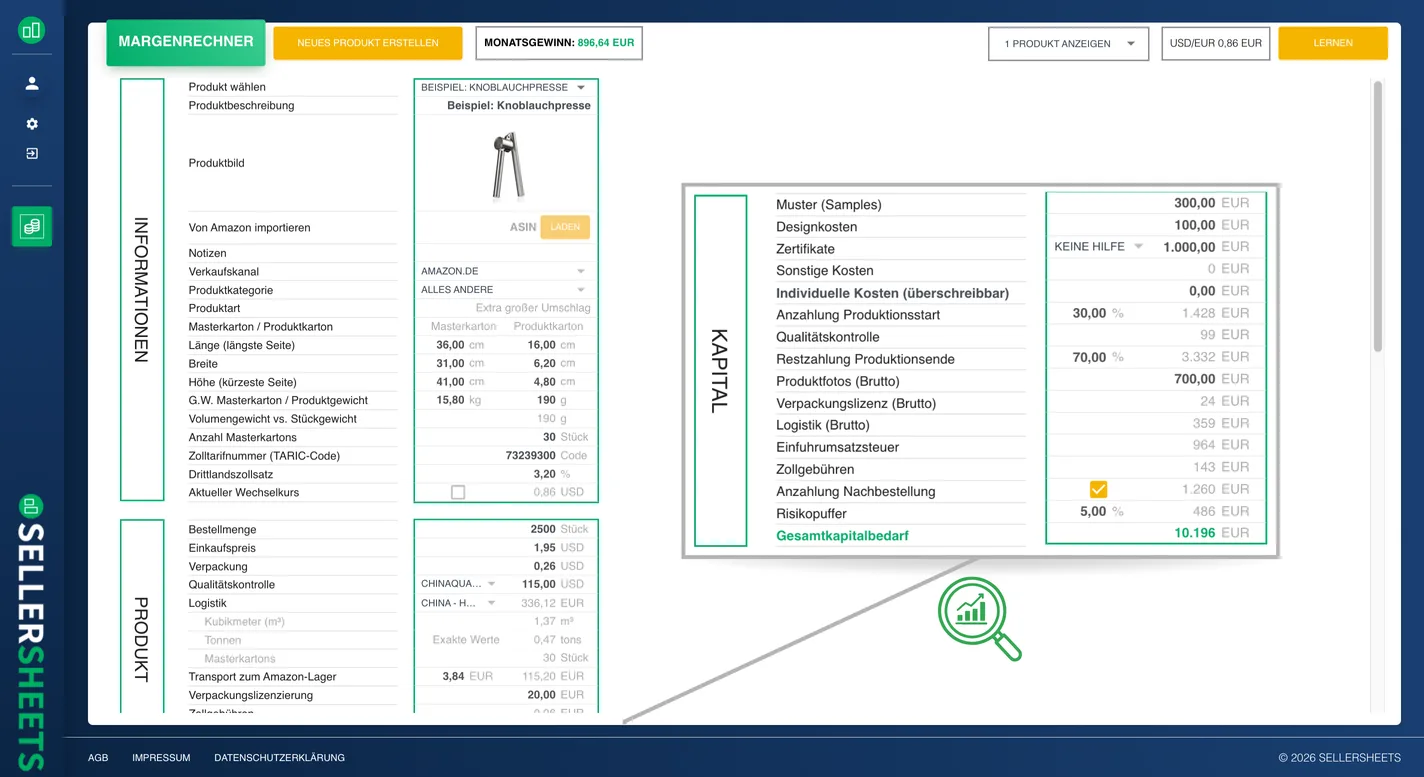Screen dimensions: 1424x777
Task: Click the Muster (Samples) value 300,00
Action: tap(1195, 203)
